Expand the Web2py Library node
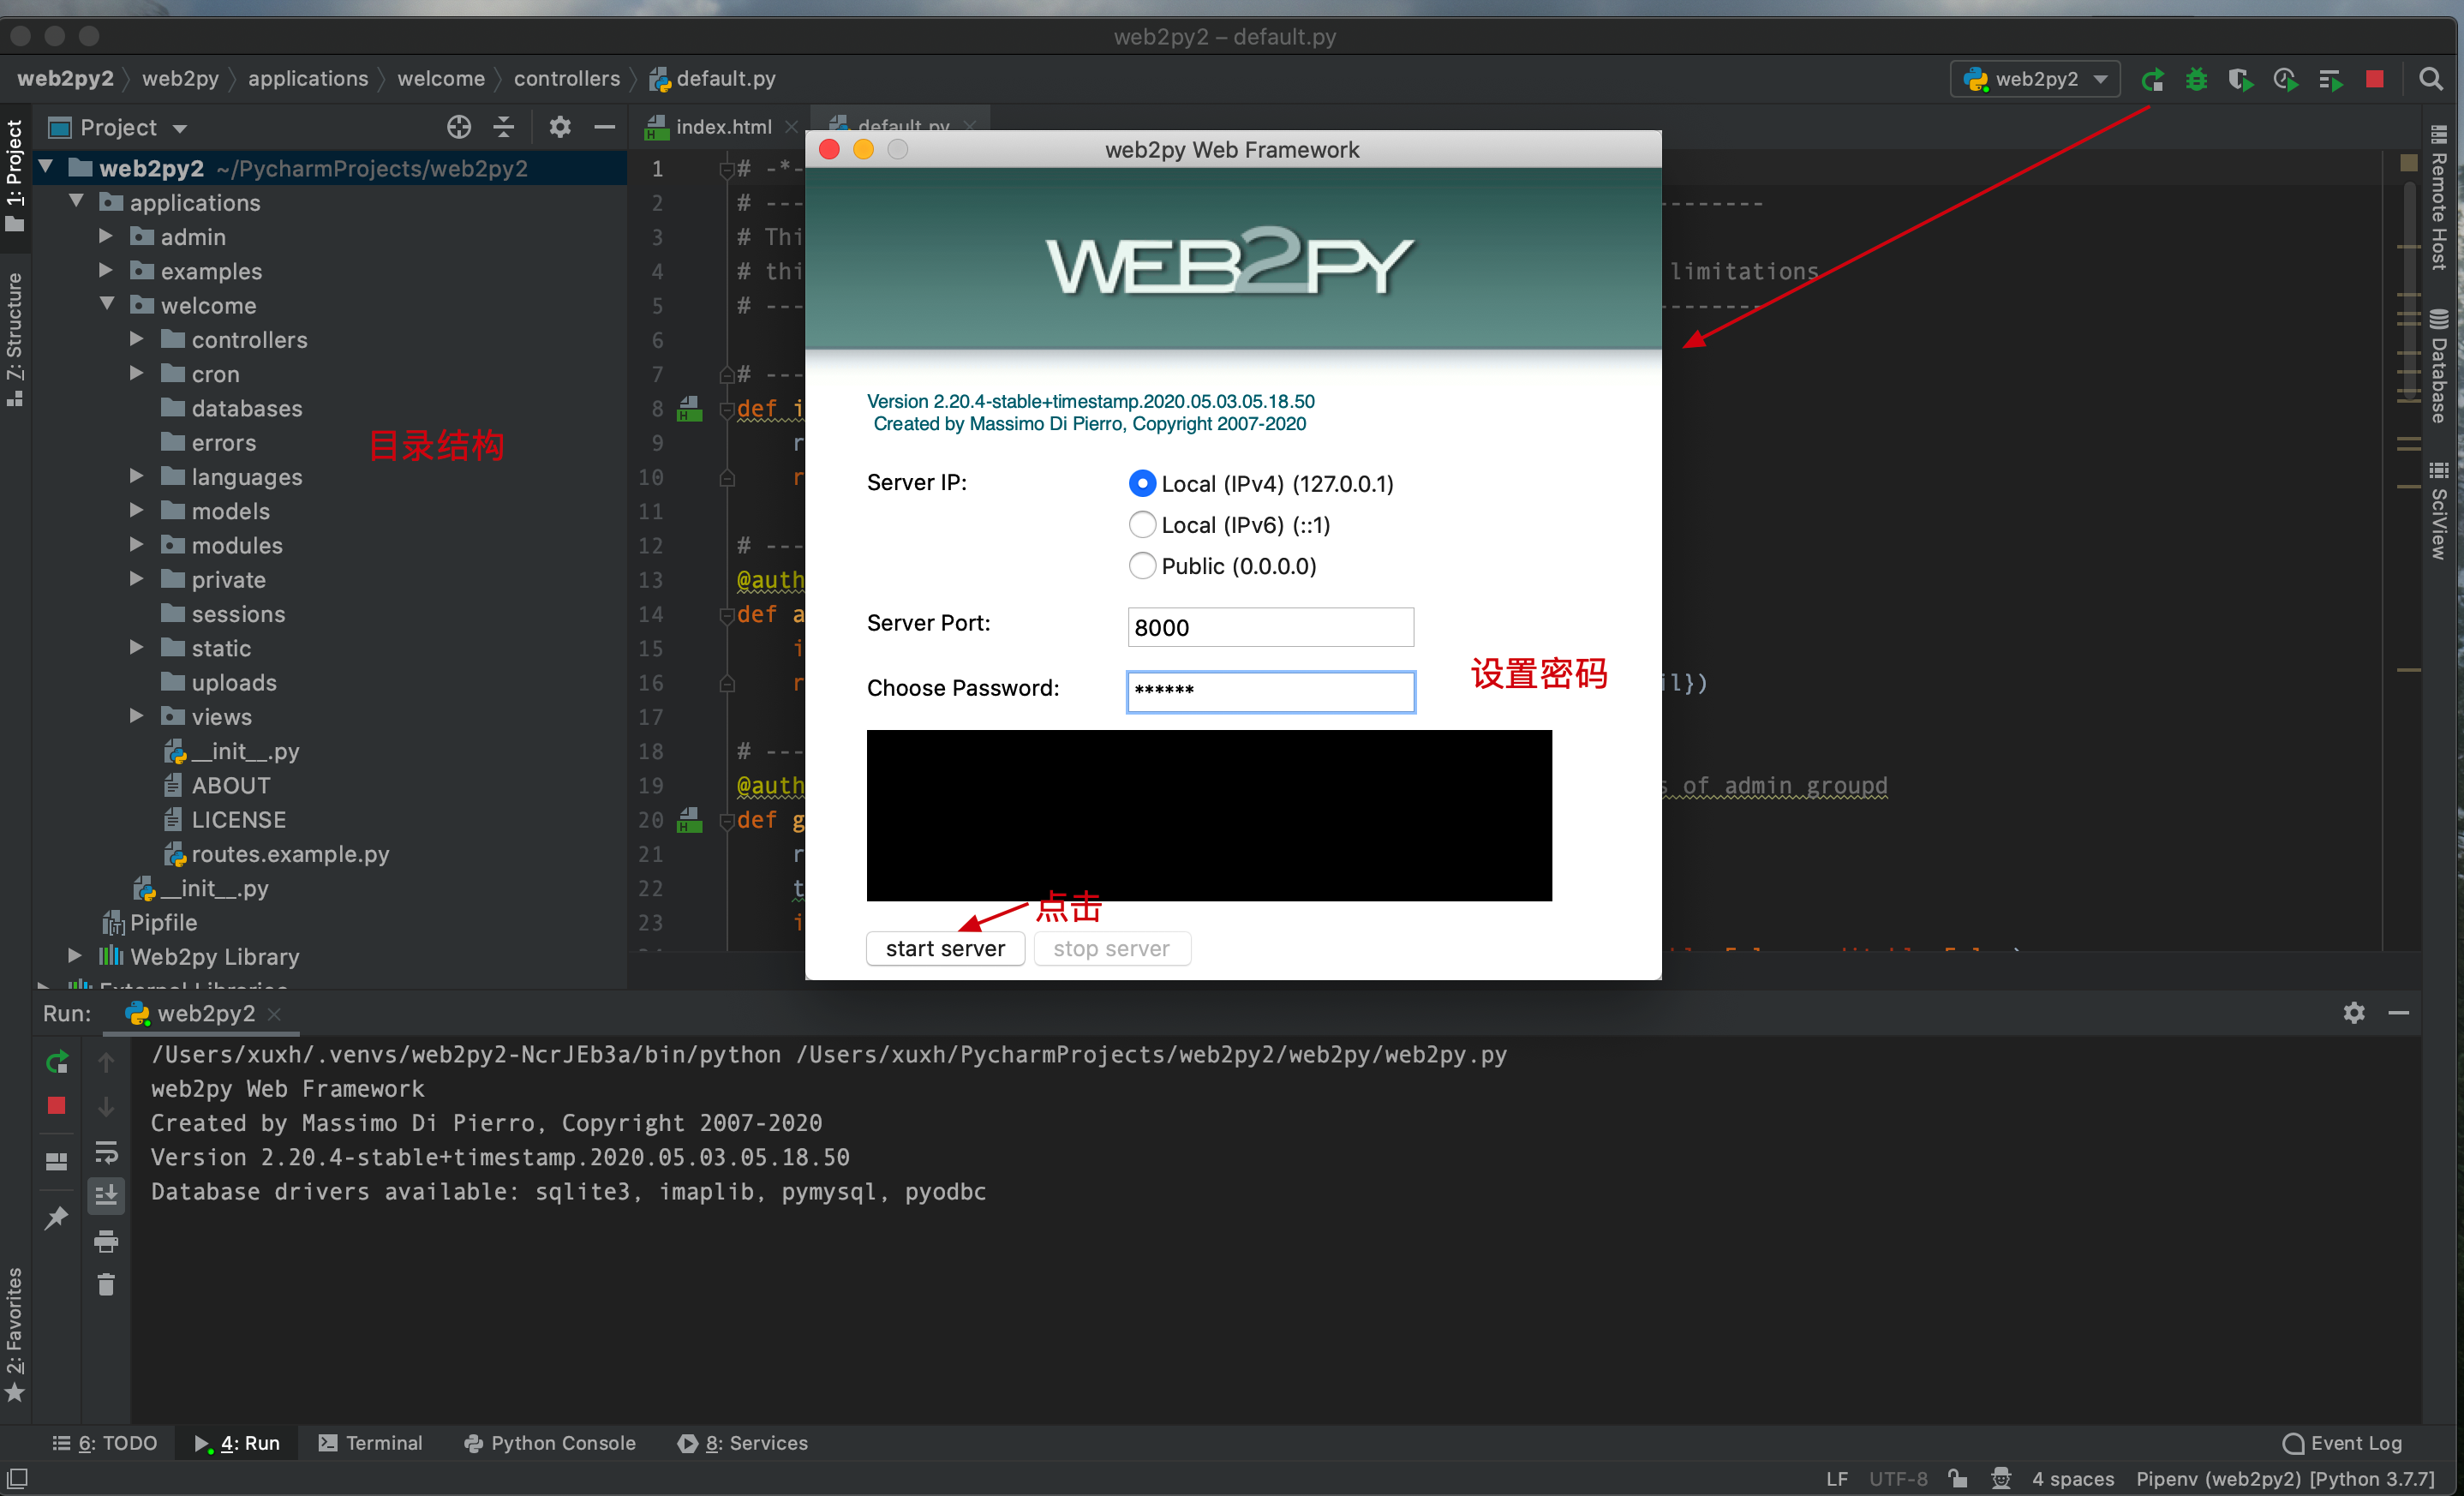Image resolution: width=2464 pixels, height=1496 pixels. point(75,956)
